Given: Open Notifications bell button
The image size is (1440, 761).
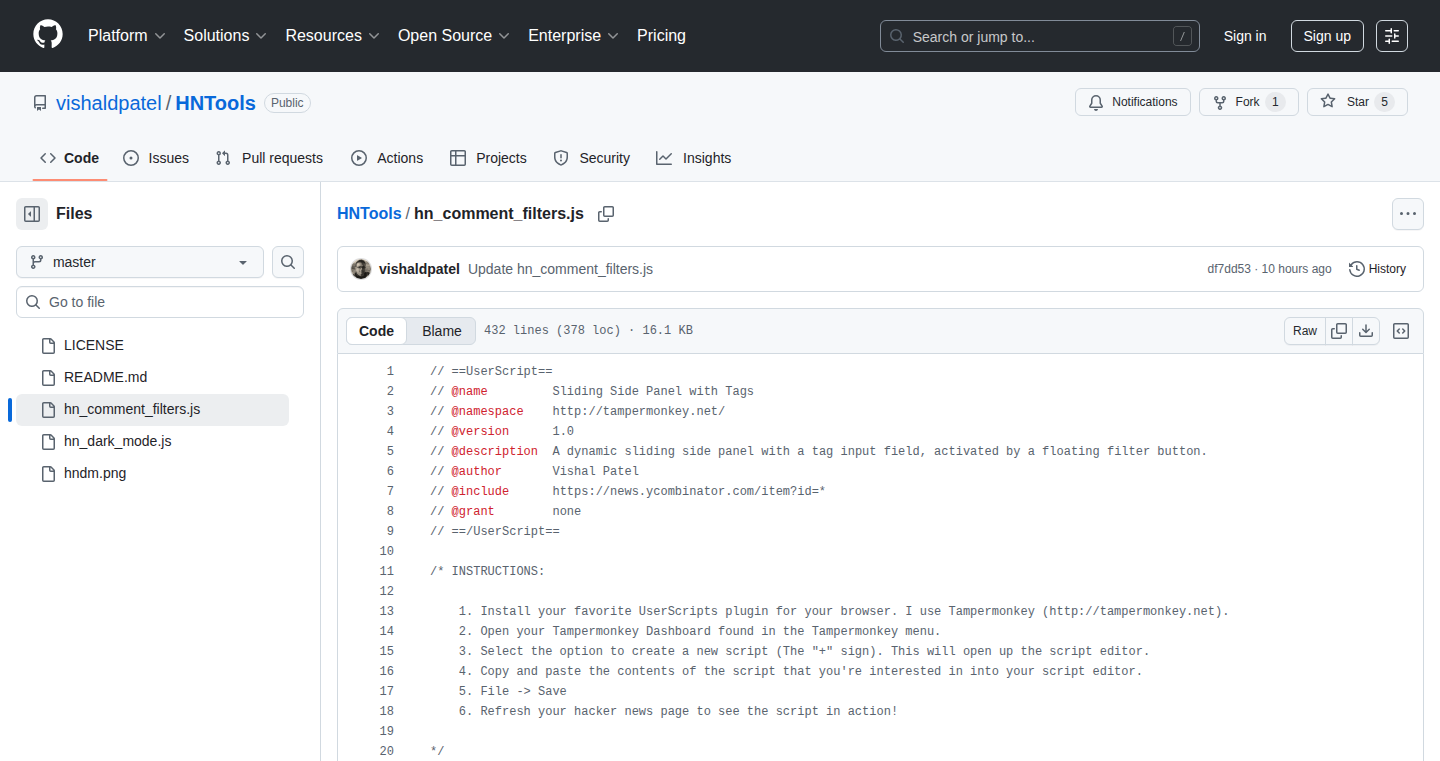Looking at the screenshot, I should click(x=1133, y=102).
